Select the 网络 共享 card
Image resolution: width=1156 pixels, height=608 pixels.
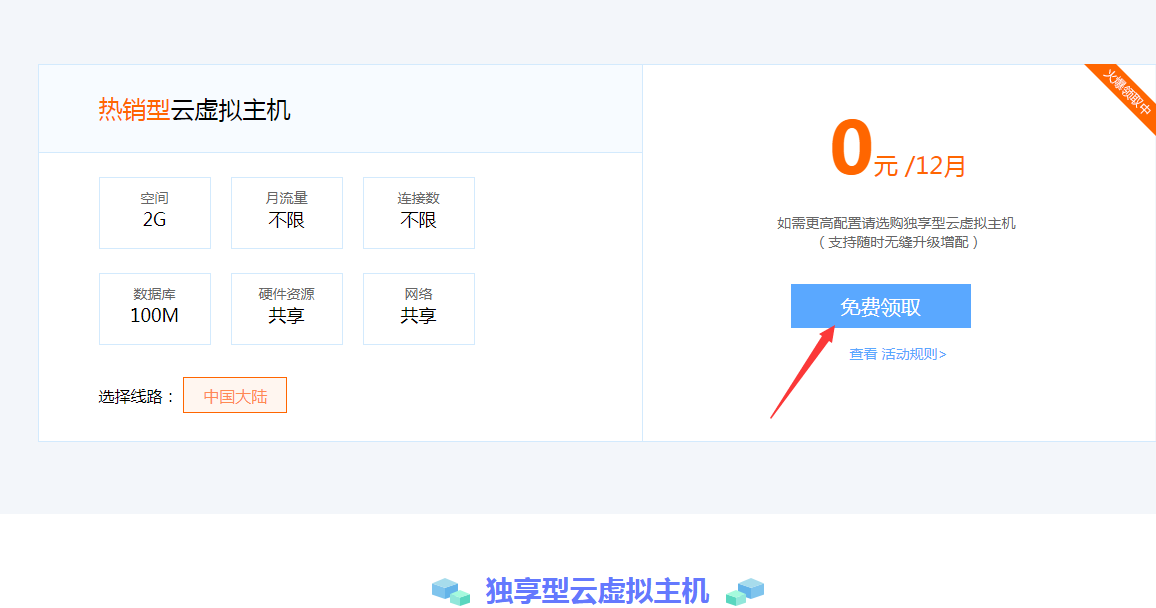click(418, 308)
